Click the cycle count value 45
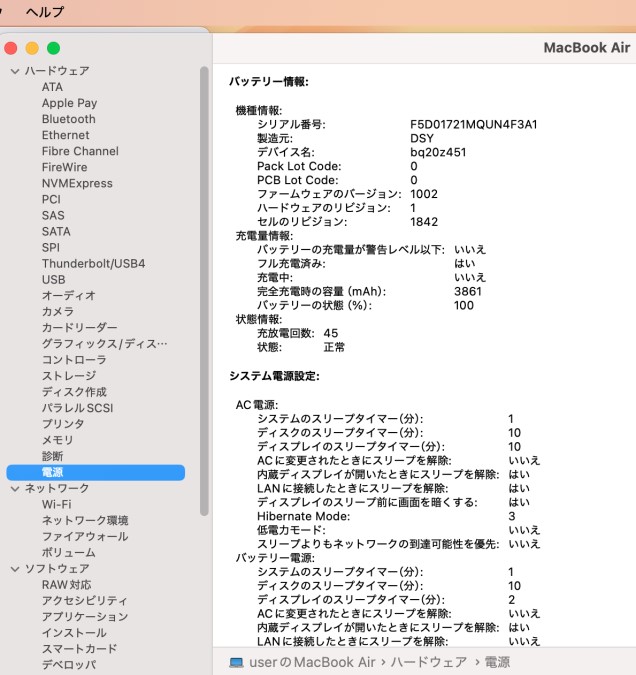The image size is (636, 675). (331, 334)
